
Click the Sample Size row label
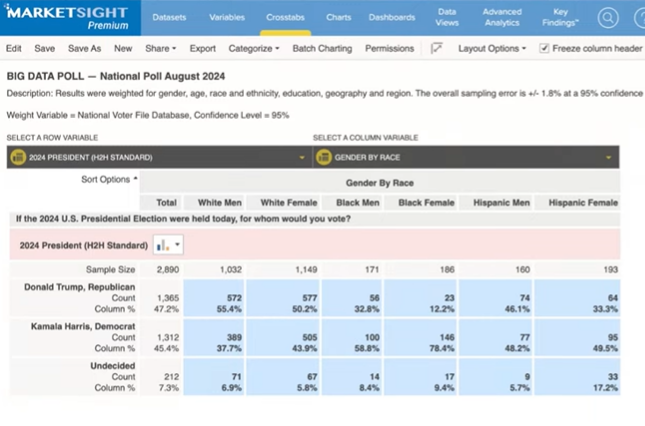110,269
